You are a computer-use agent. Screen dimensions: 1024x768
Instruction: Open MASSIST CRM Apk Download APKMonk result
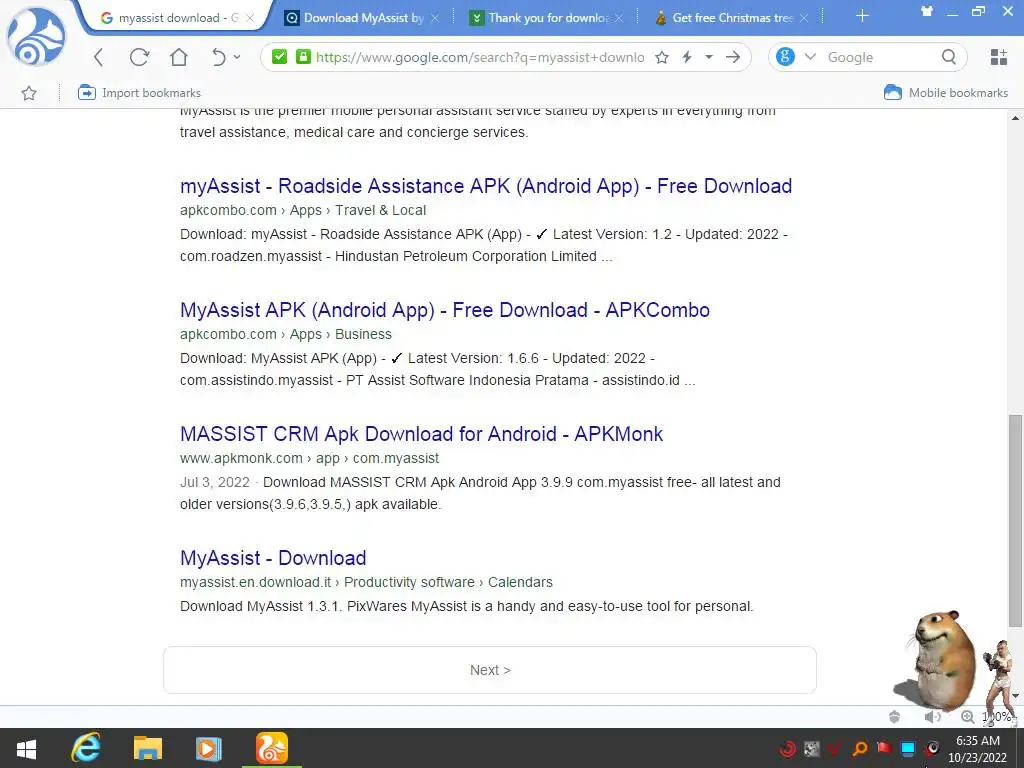point(421,434)
